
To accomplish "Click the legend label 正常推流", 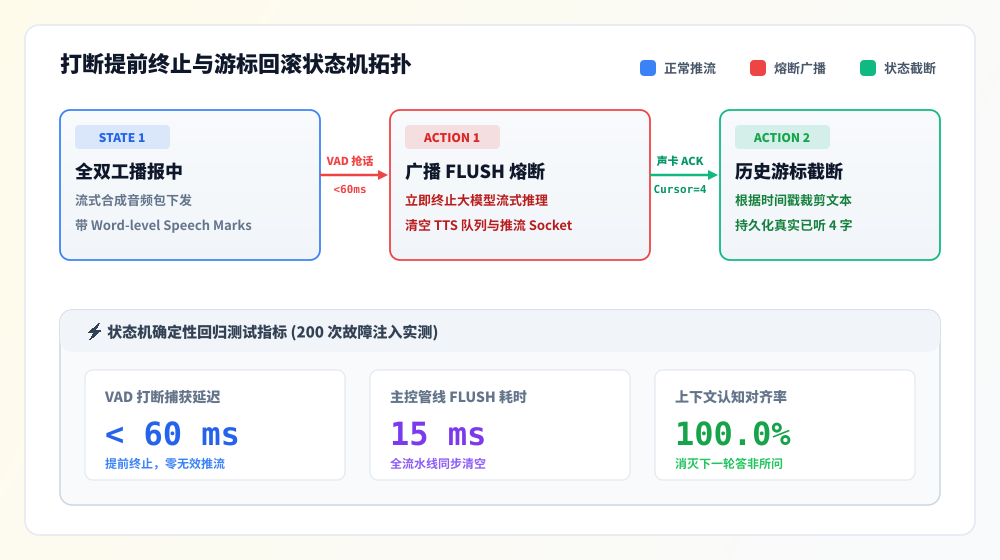I will [690, 68].
